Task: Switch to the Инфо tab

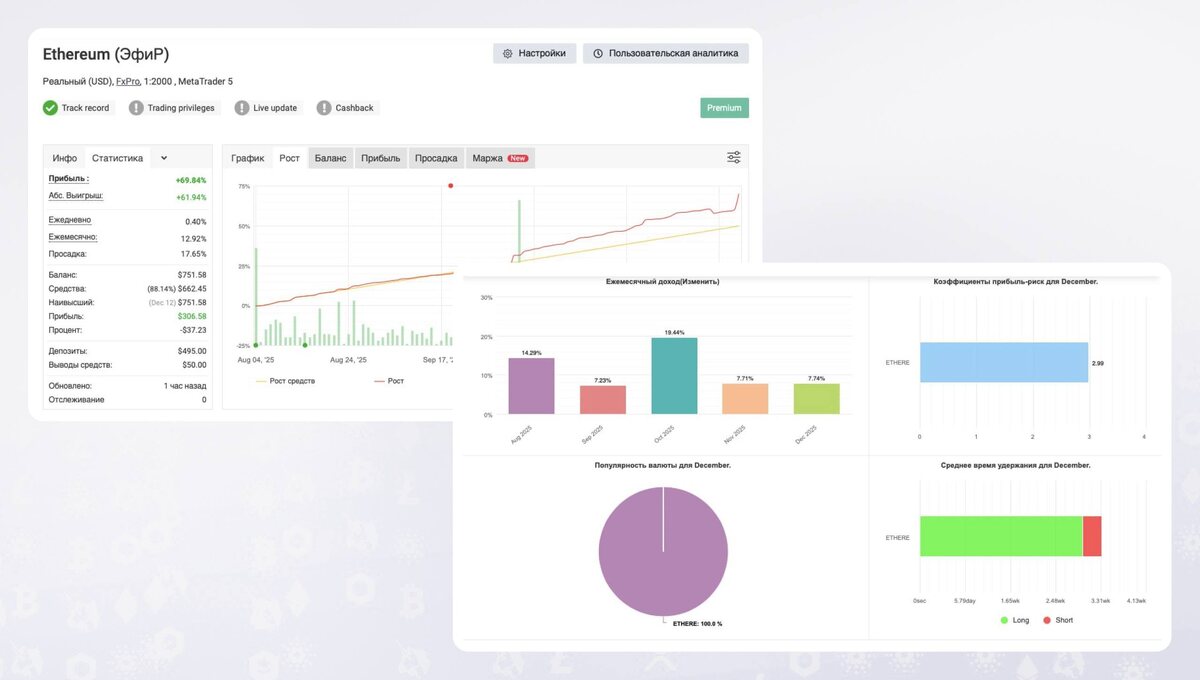Action: (65, 158)
